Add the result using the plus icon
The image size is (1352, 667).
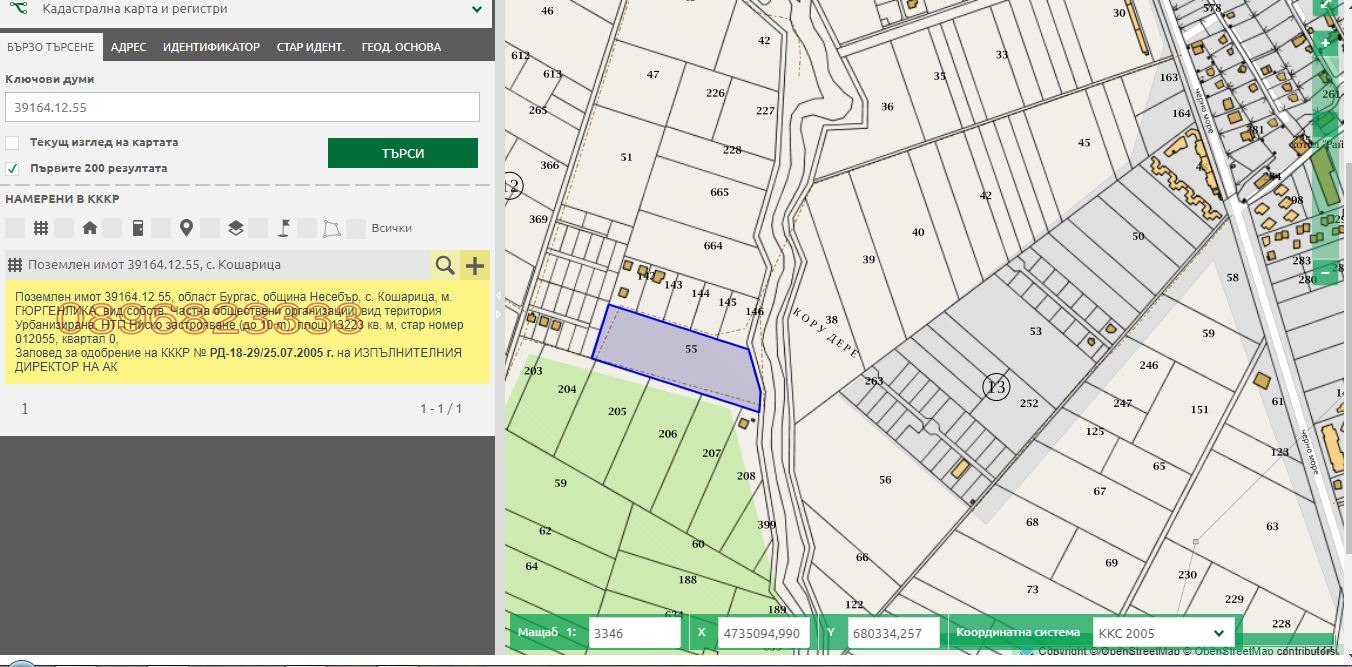475,265
